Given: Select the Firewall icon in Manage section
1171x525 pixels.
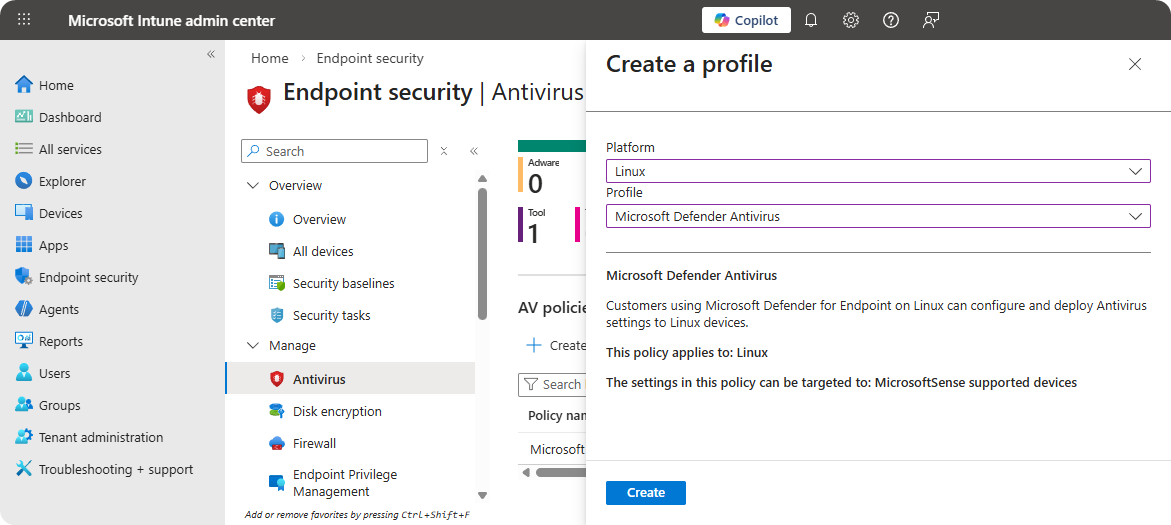Looking at the screenshot, I should pos(277,443).
